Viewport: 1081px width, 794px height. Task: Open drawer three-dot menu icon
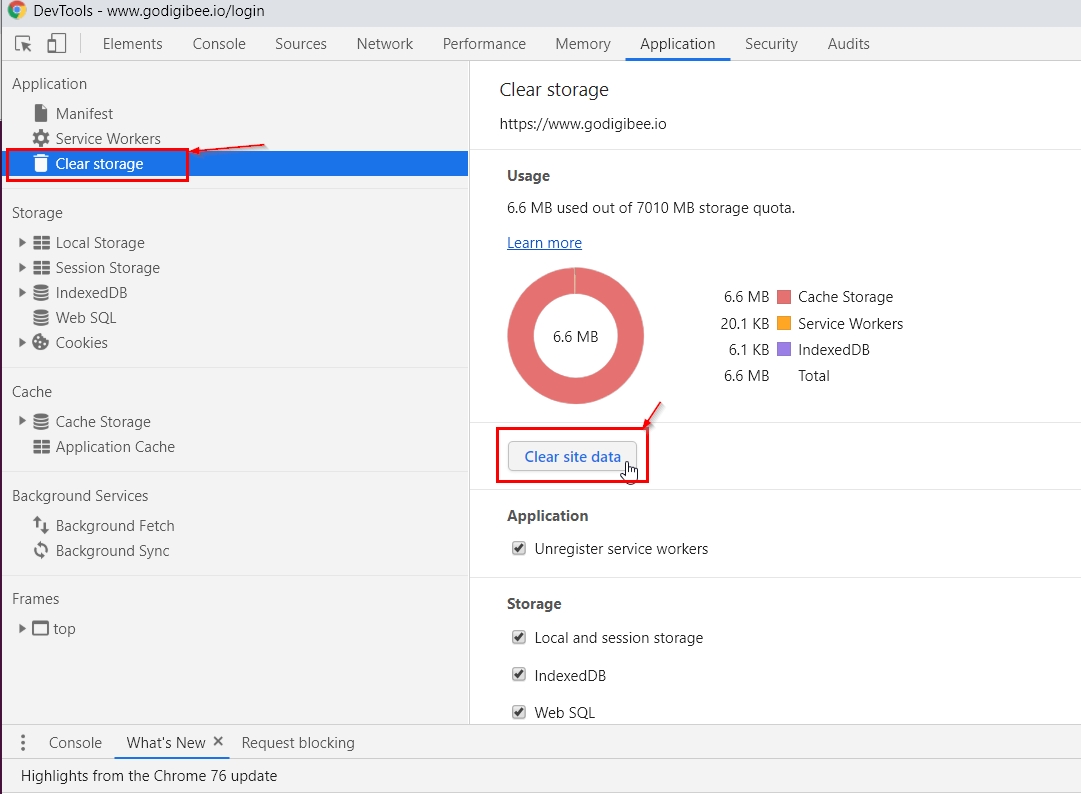pos(23,743)
